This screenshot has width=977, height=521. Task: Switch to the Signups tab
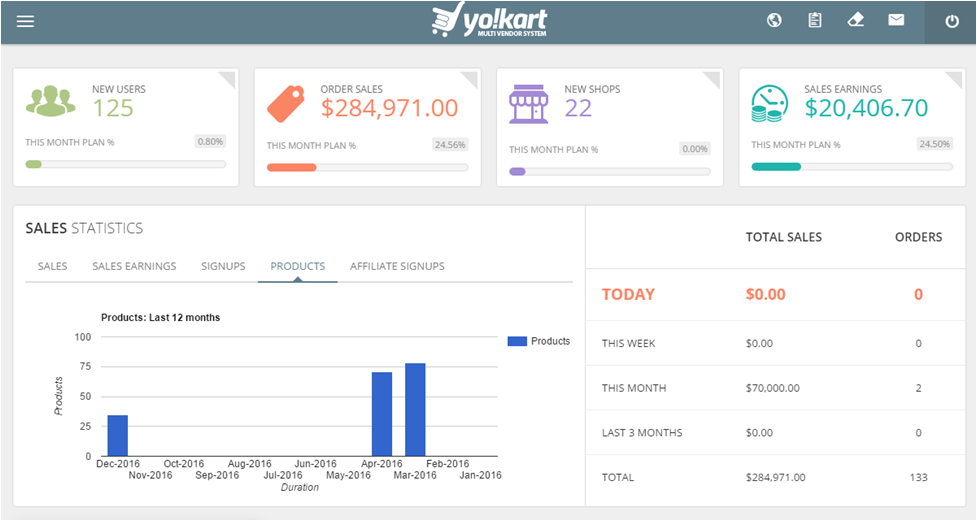[223, 266]
